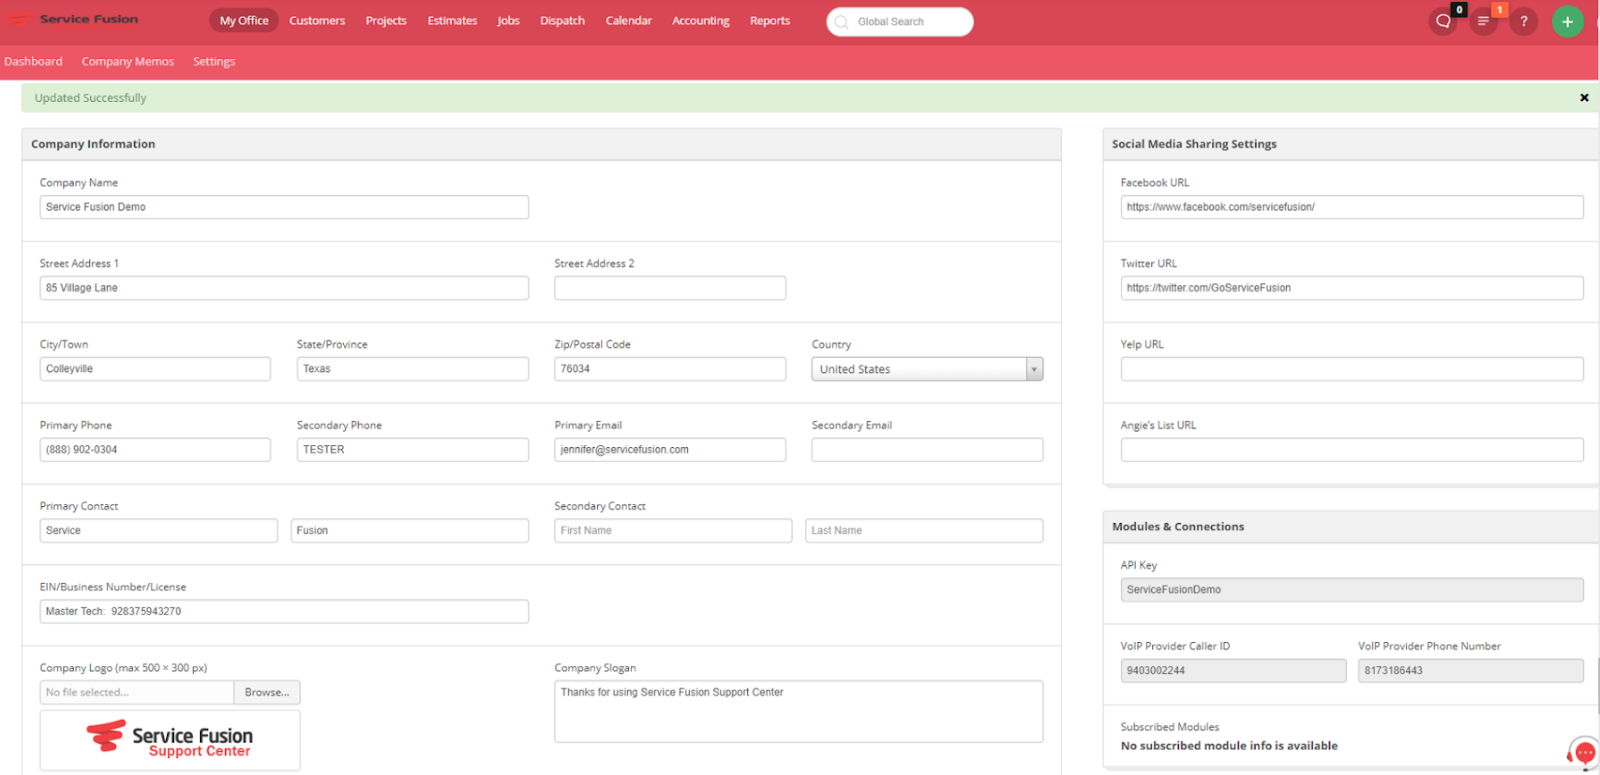This screenshot has height=775, width=1600.
Task: Click the Service Fusion logo
Action: click(73, 19)
